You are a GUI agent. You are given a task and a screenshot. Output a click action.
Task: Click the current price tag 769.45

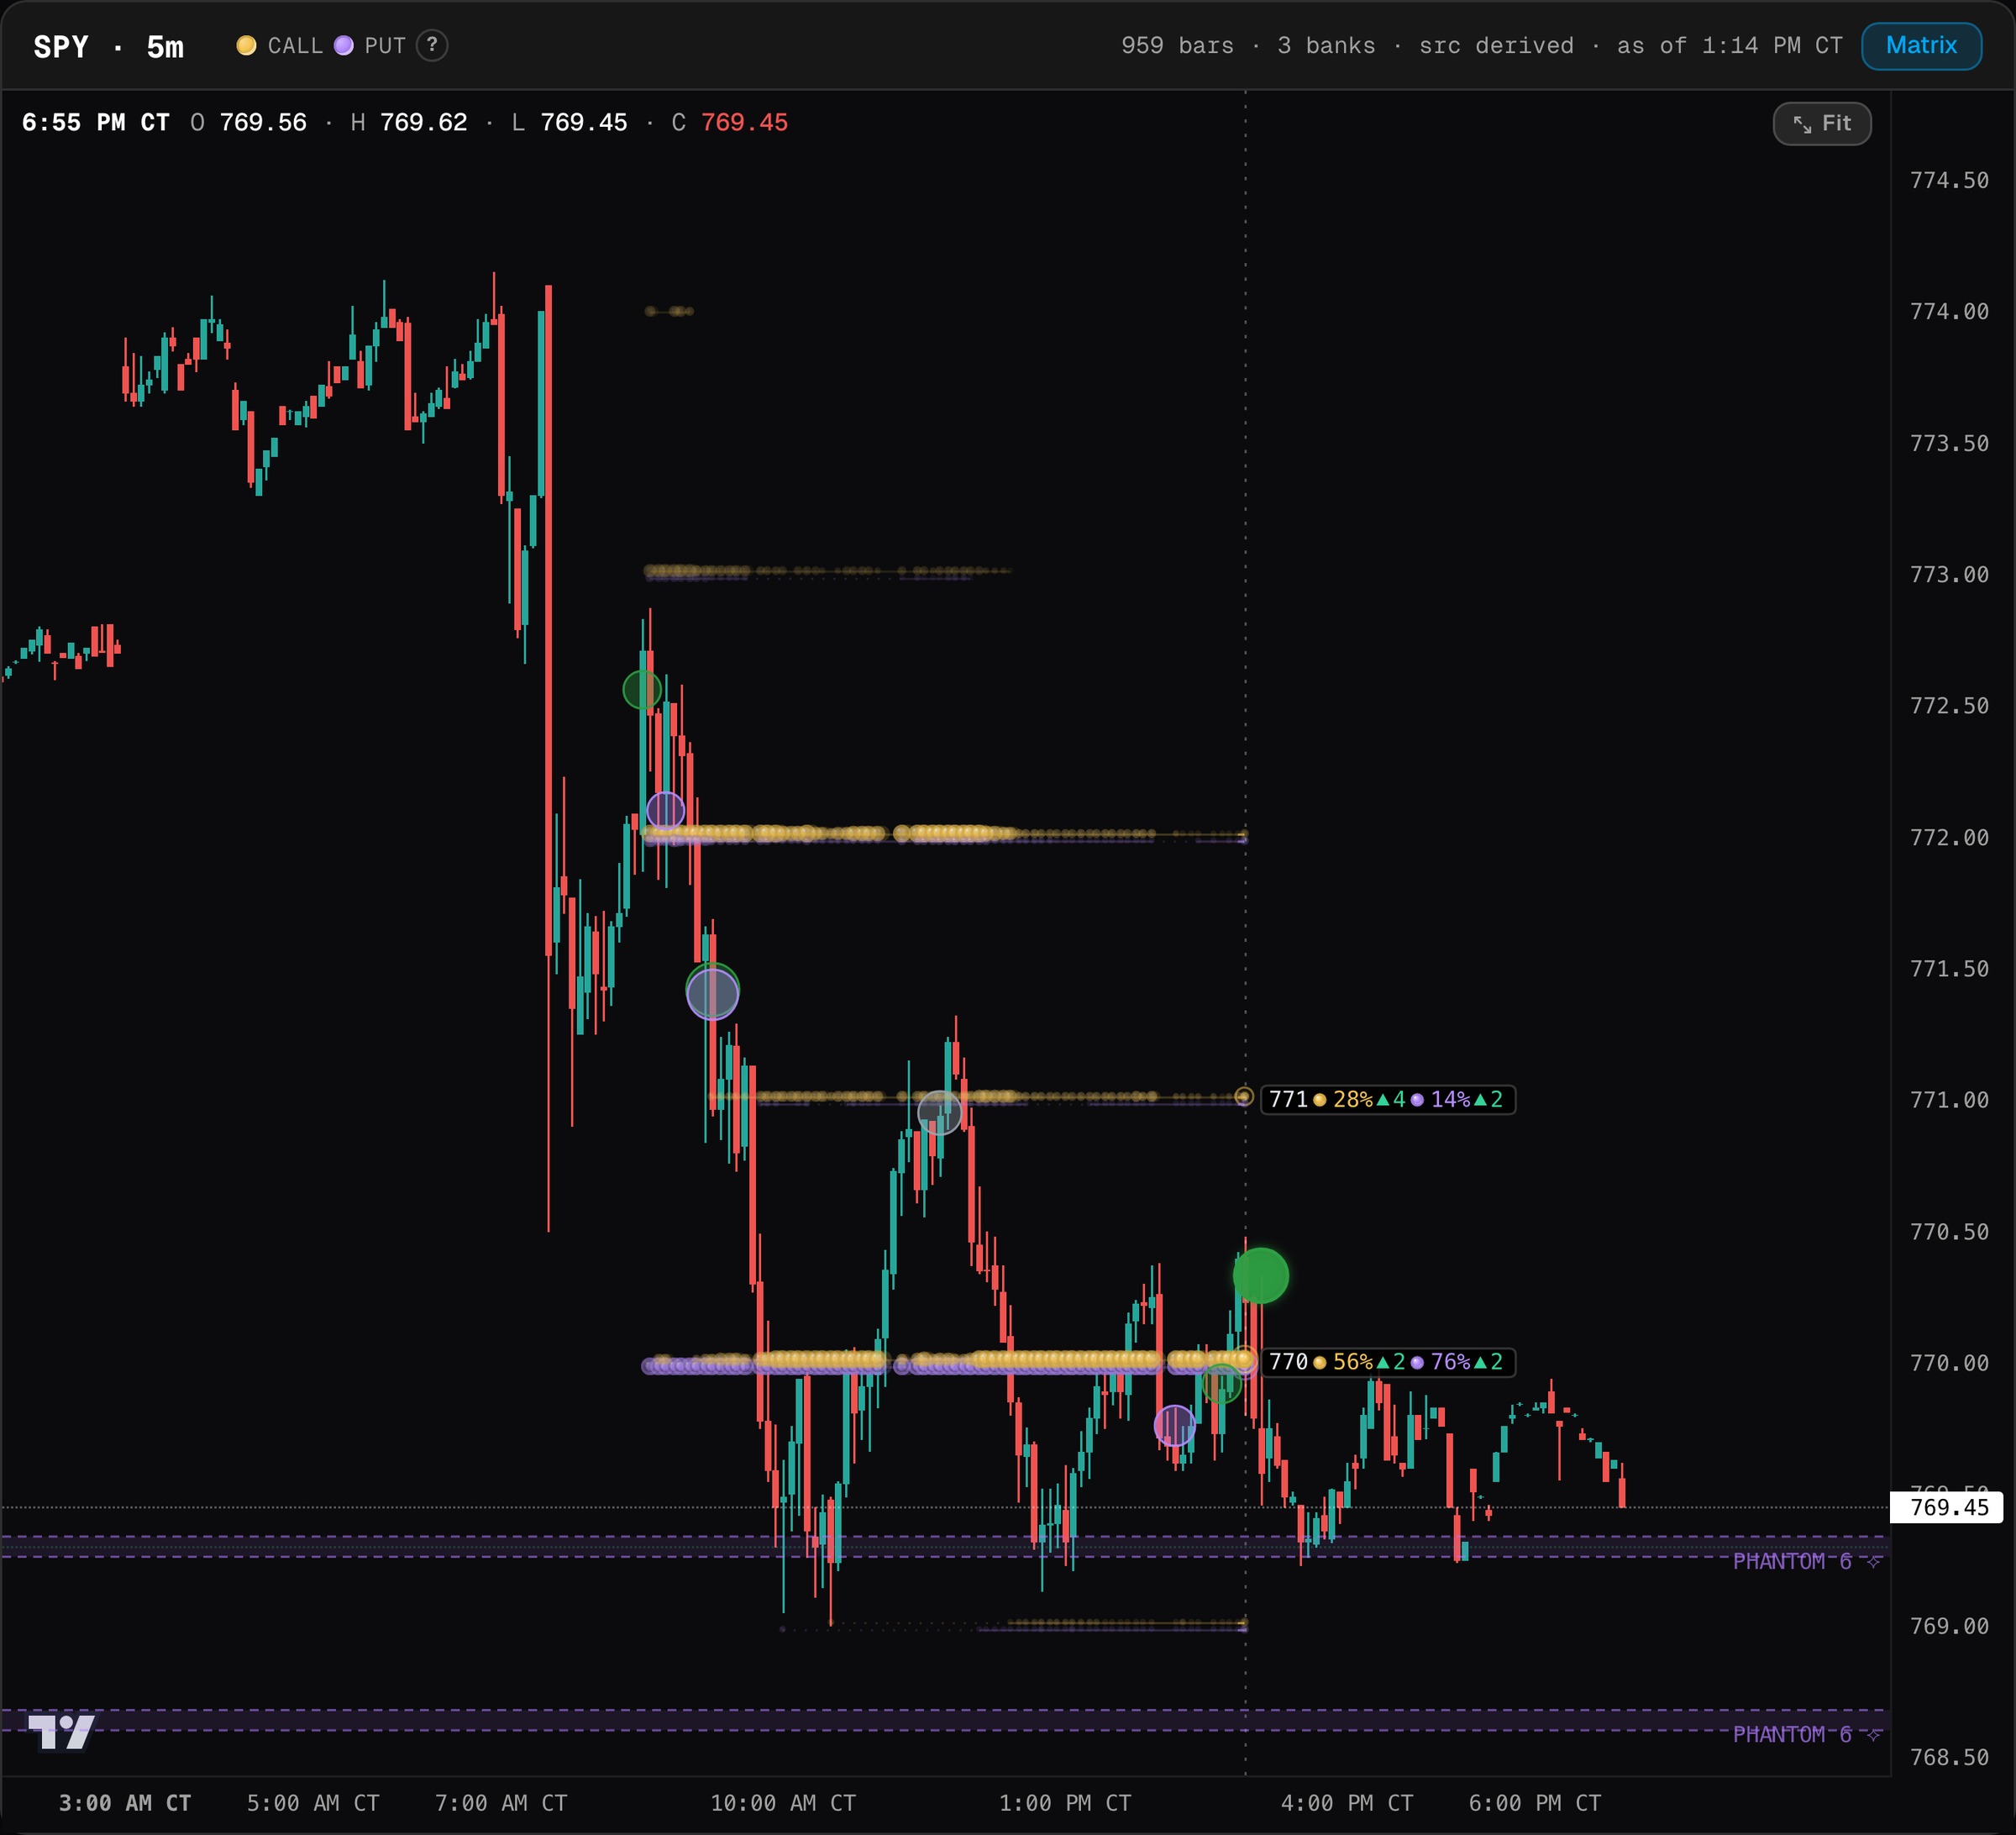(1949, 1507)
